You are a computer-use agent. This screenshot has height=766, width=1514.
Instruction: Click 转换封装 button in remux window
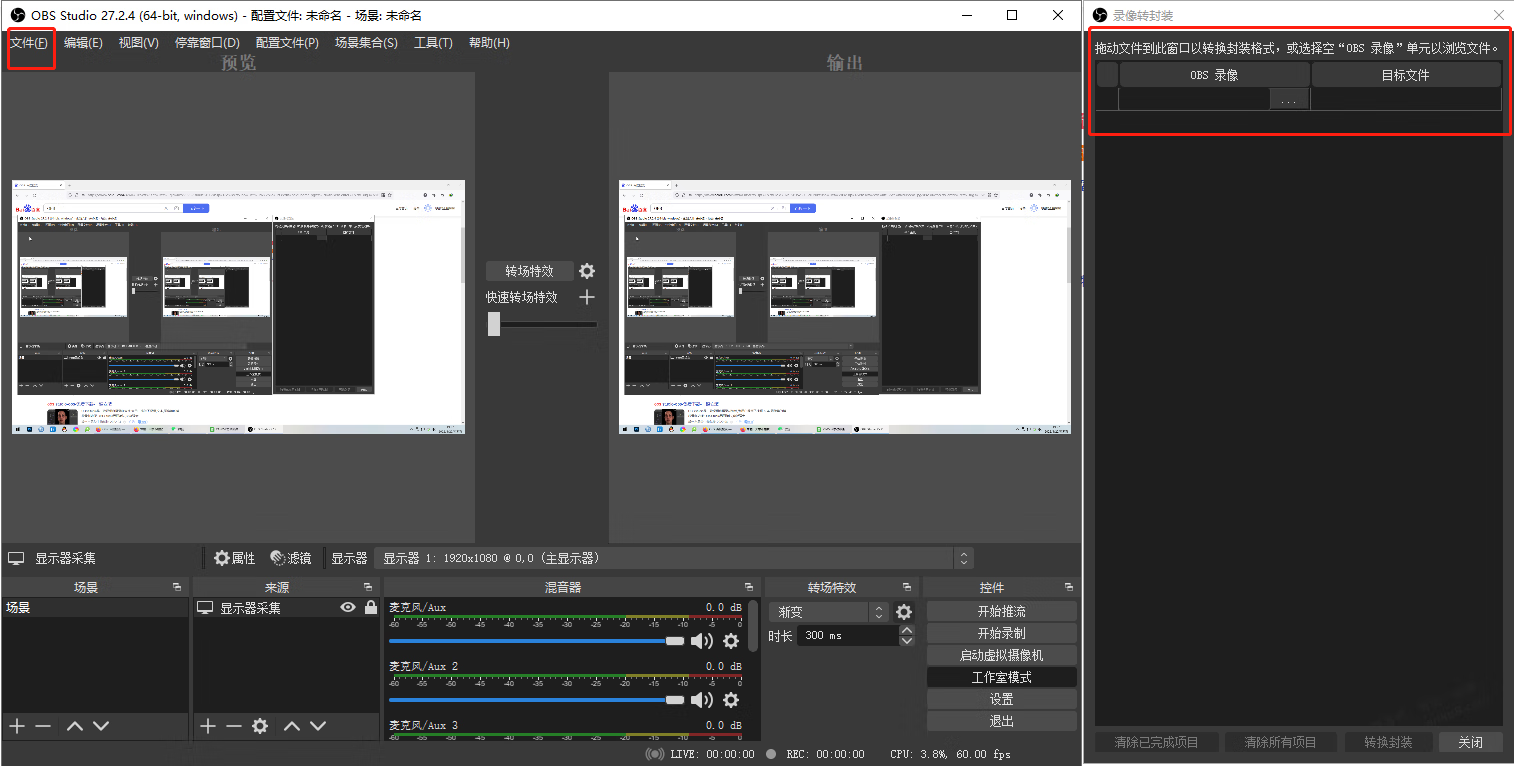tap(1387, 742)
